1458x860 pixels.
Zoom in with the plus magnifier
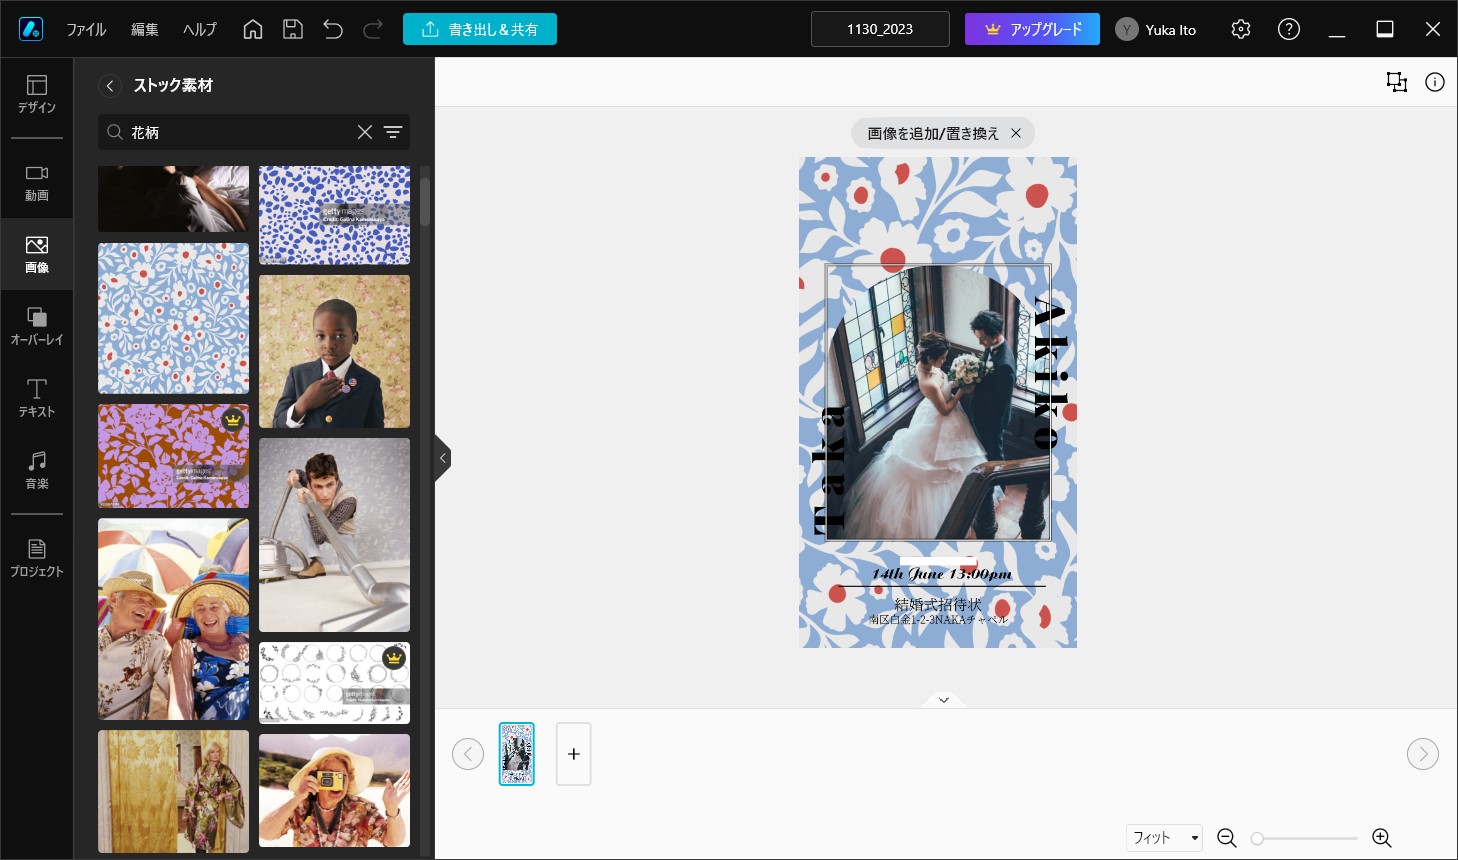click(x=1382, y=838)
